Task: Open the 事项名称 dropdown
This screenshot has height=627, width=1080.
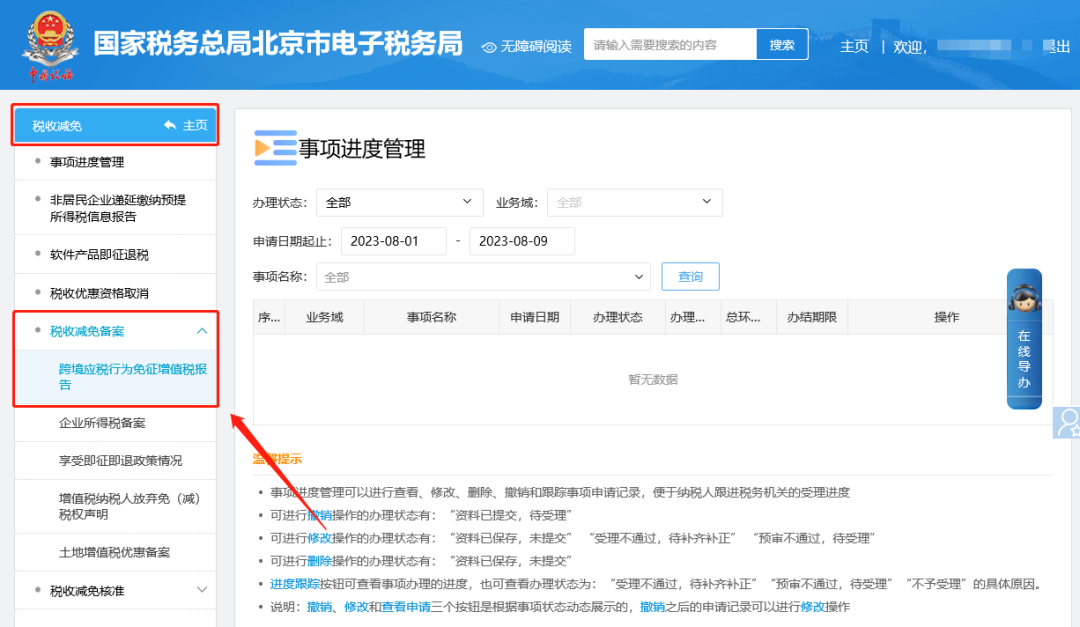Action: coord(483,277)
